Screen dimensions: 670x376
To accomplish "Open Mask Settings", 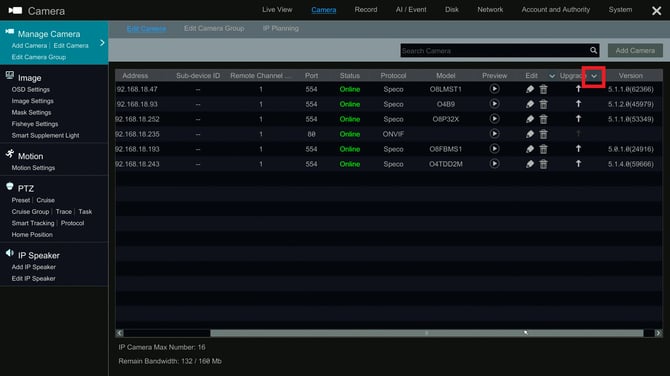I will click(x=31, y=113).
